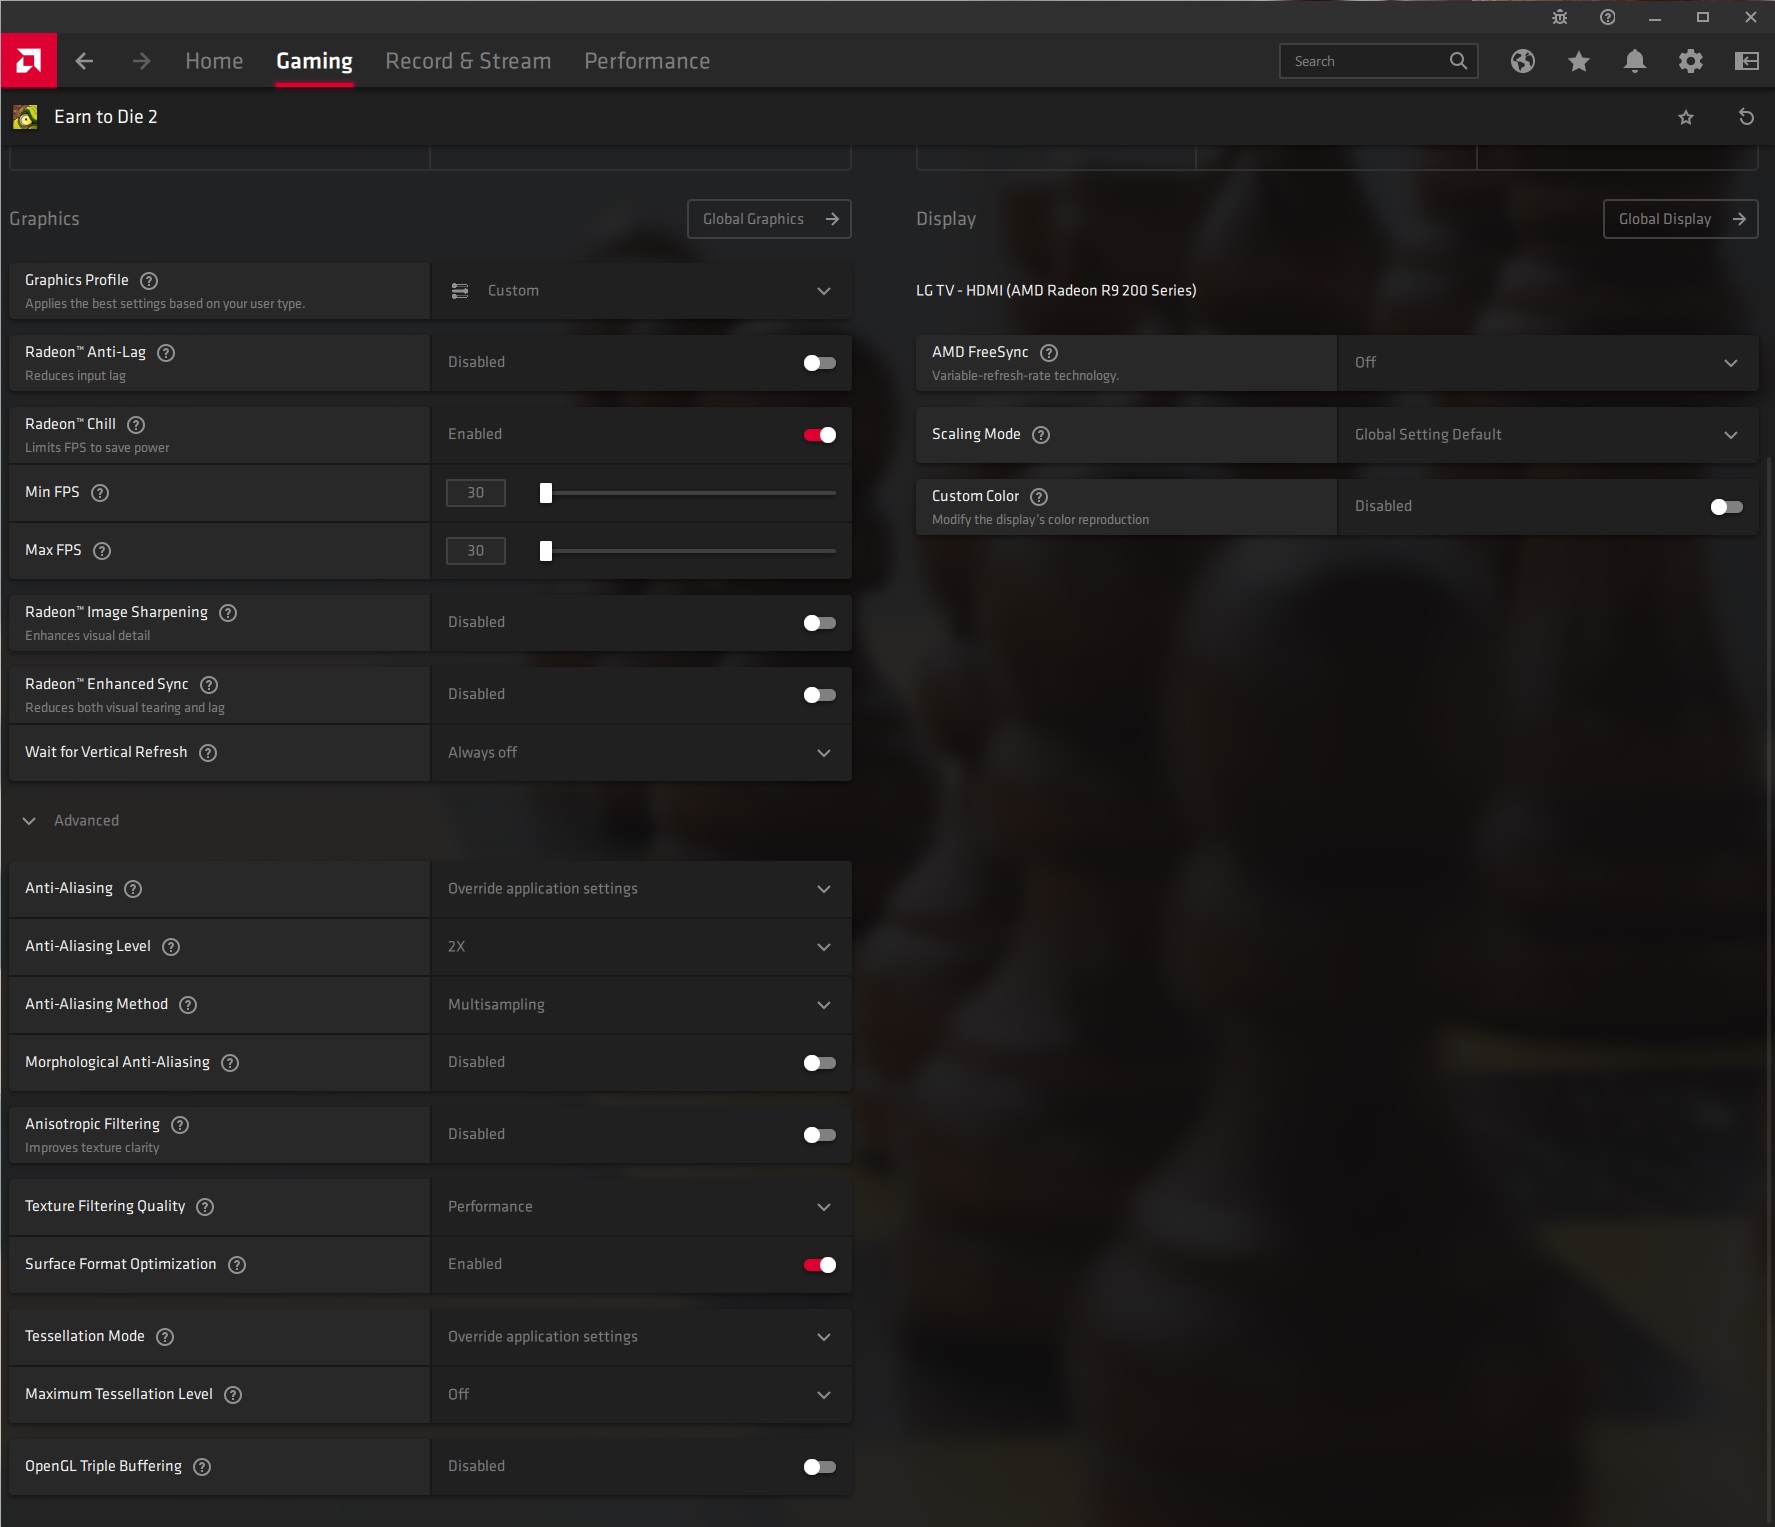Screen dimensions: 1775x1527
Task: Show help for Min FPS
Action: [100, 493]
